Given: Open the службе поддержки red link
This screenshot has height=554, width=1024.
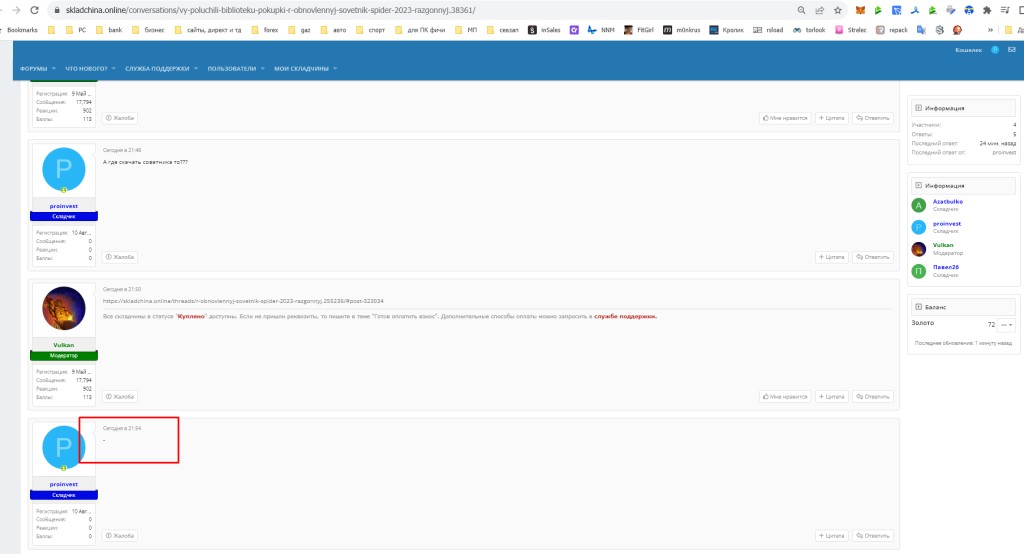Looking at the screenshot, I should click(625, 316).
